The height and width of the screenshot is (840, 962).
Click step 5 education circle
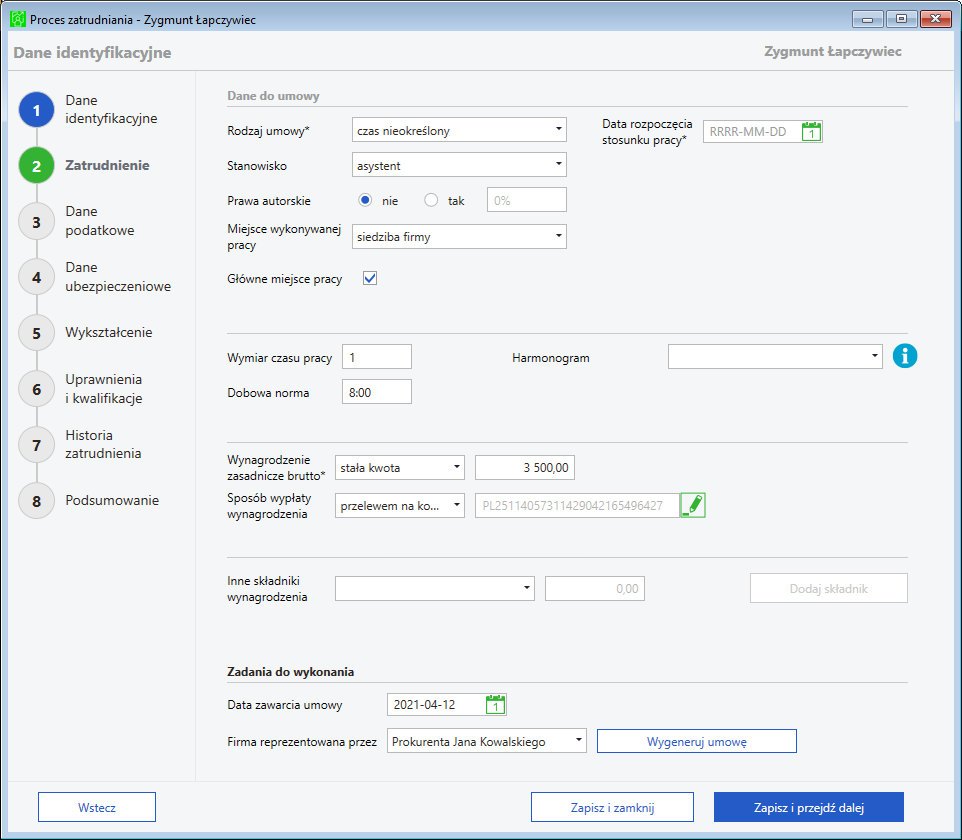[36, 333]
